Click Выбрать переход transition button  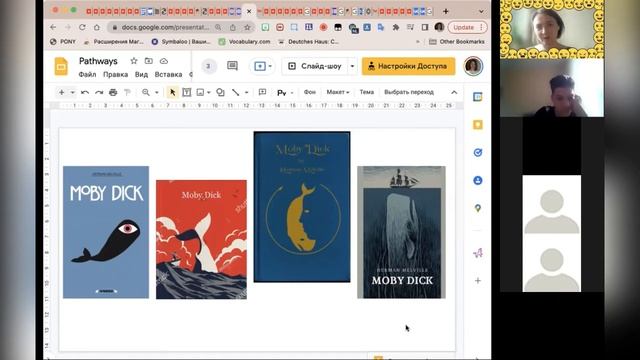pyautogui.click(x=409, y=92)
